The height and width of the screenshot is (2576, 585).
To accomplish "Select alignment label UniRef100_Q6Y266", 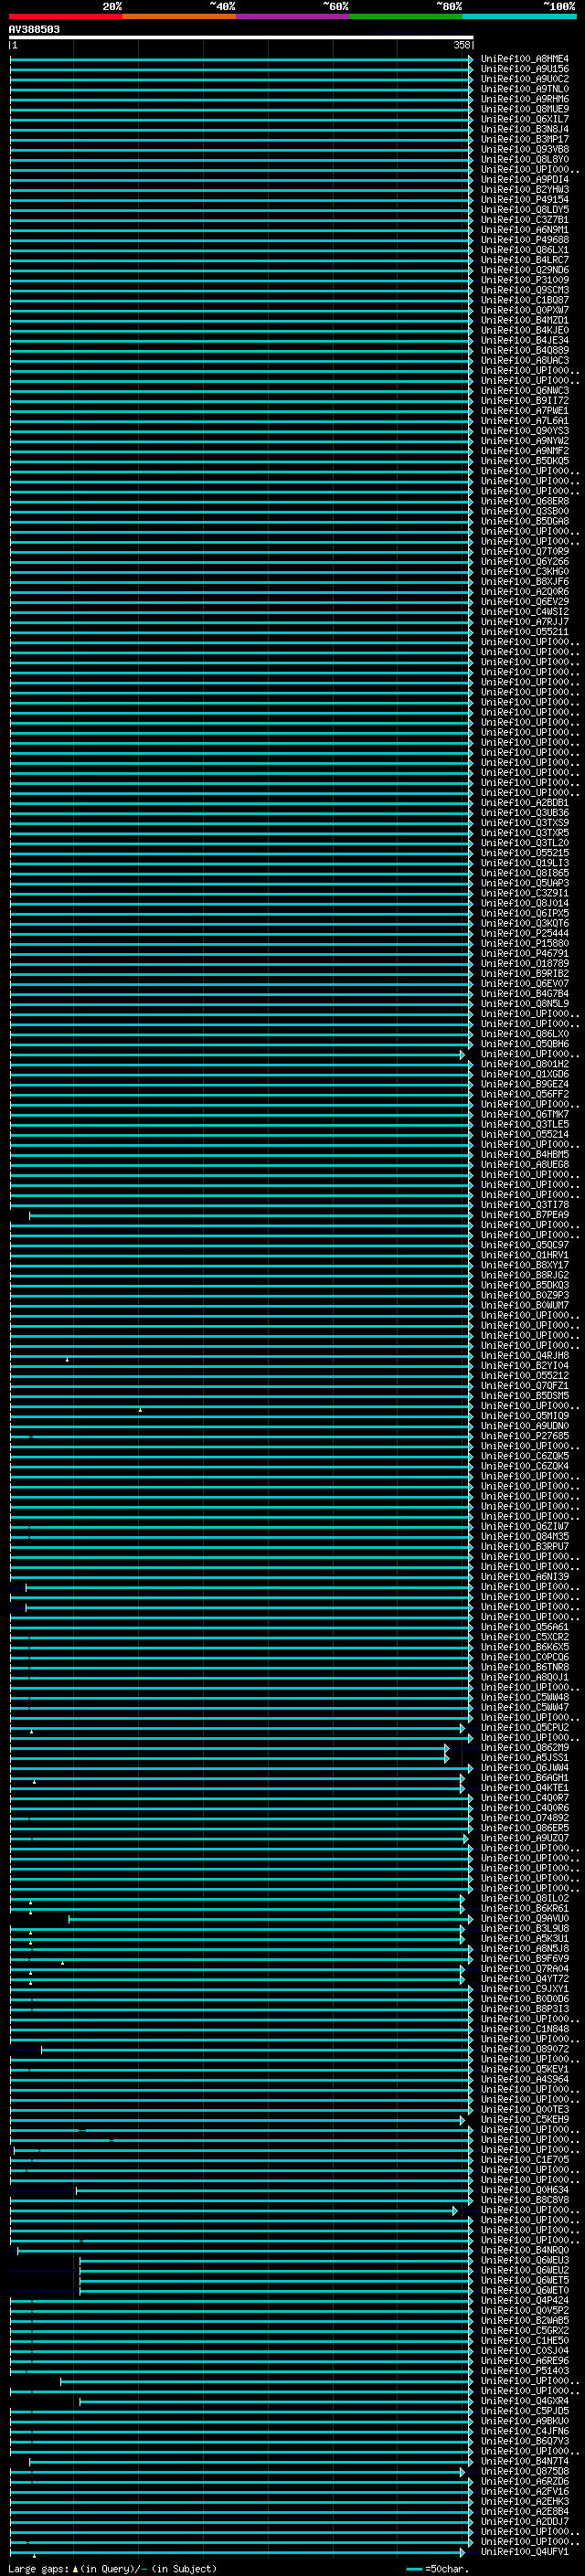I will point(525,562).
